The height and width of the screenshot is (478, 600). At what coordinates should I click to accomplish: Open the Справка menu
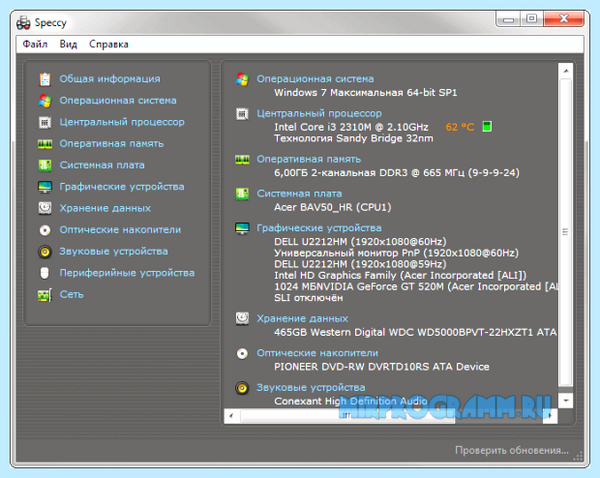pyautogui.click(x=109, y=44)
